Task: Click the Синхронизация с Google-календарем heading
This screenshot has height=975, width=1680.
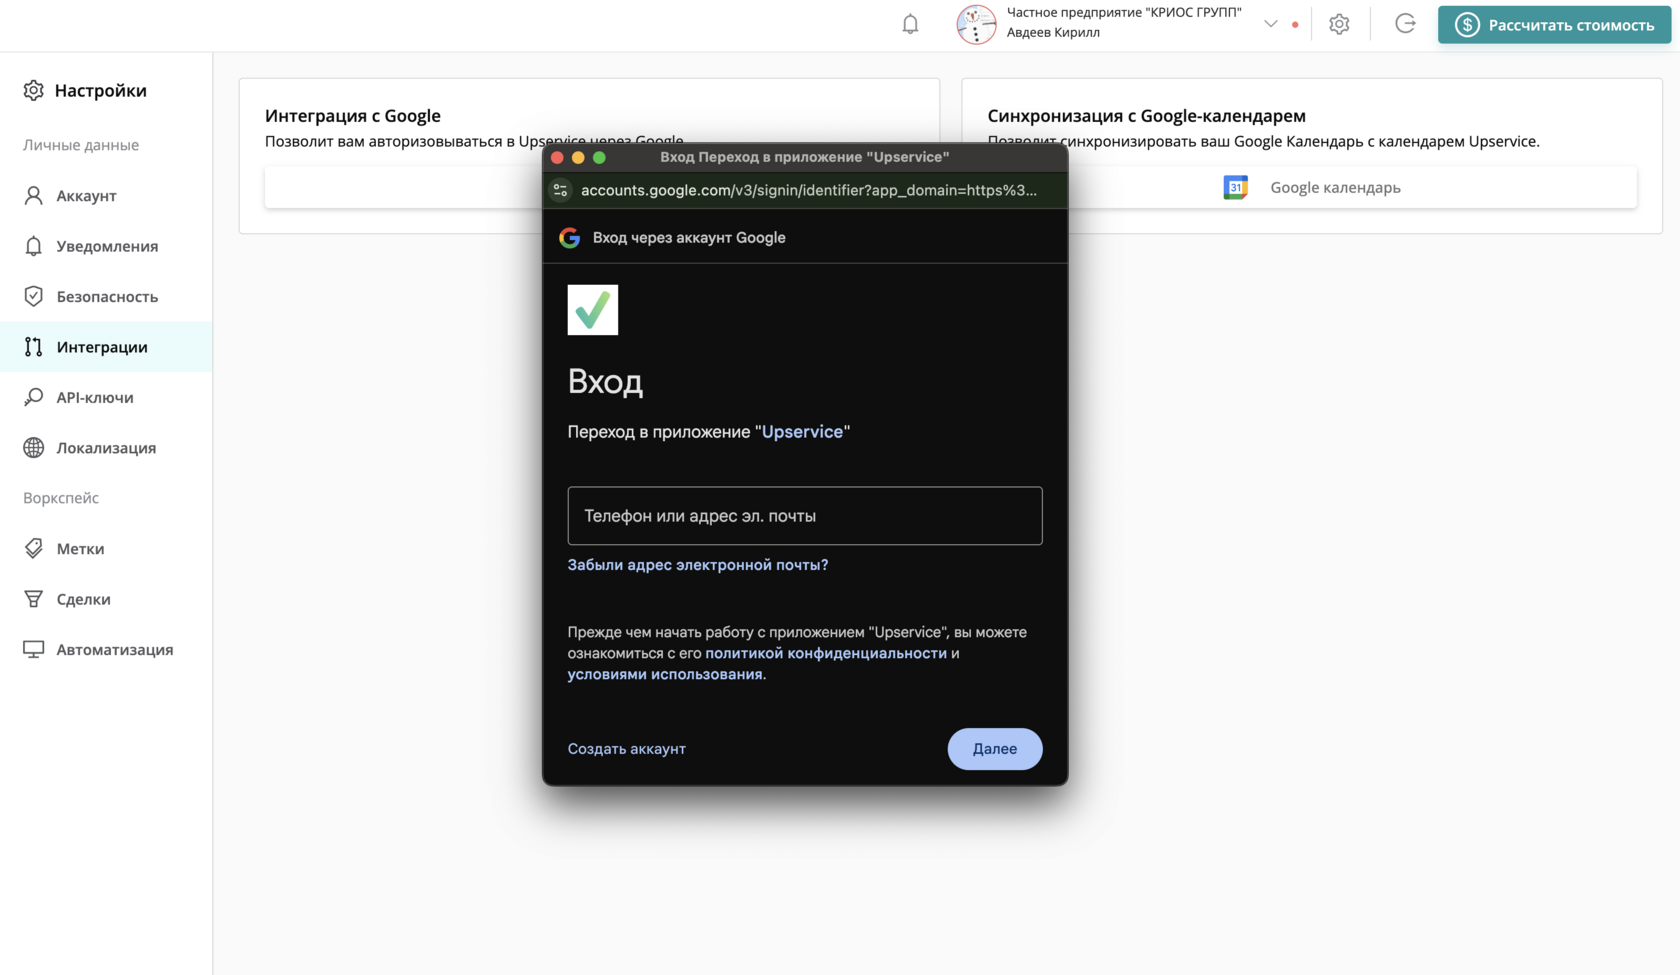Action: [x=1147, y=115]
